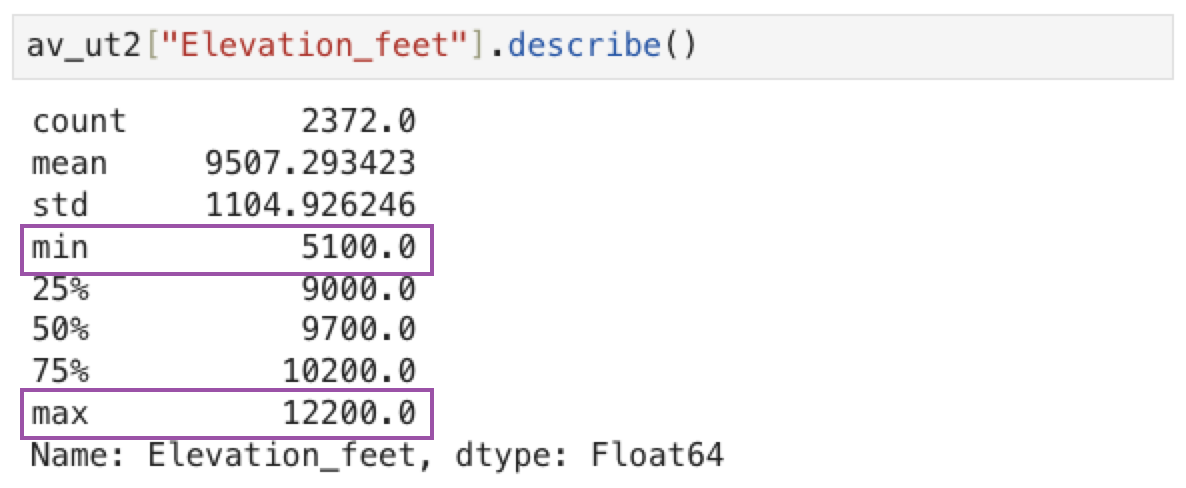The width and height of the screenshot is (1186, 488).
Task: Click the std value 1104.926246
Action: pos(310,204)
